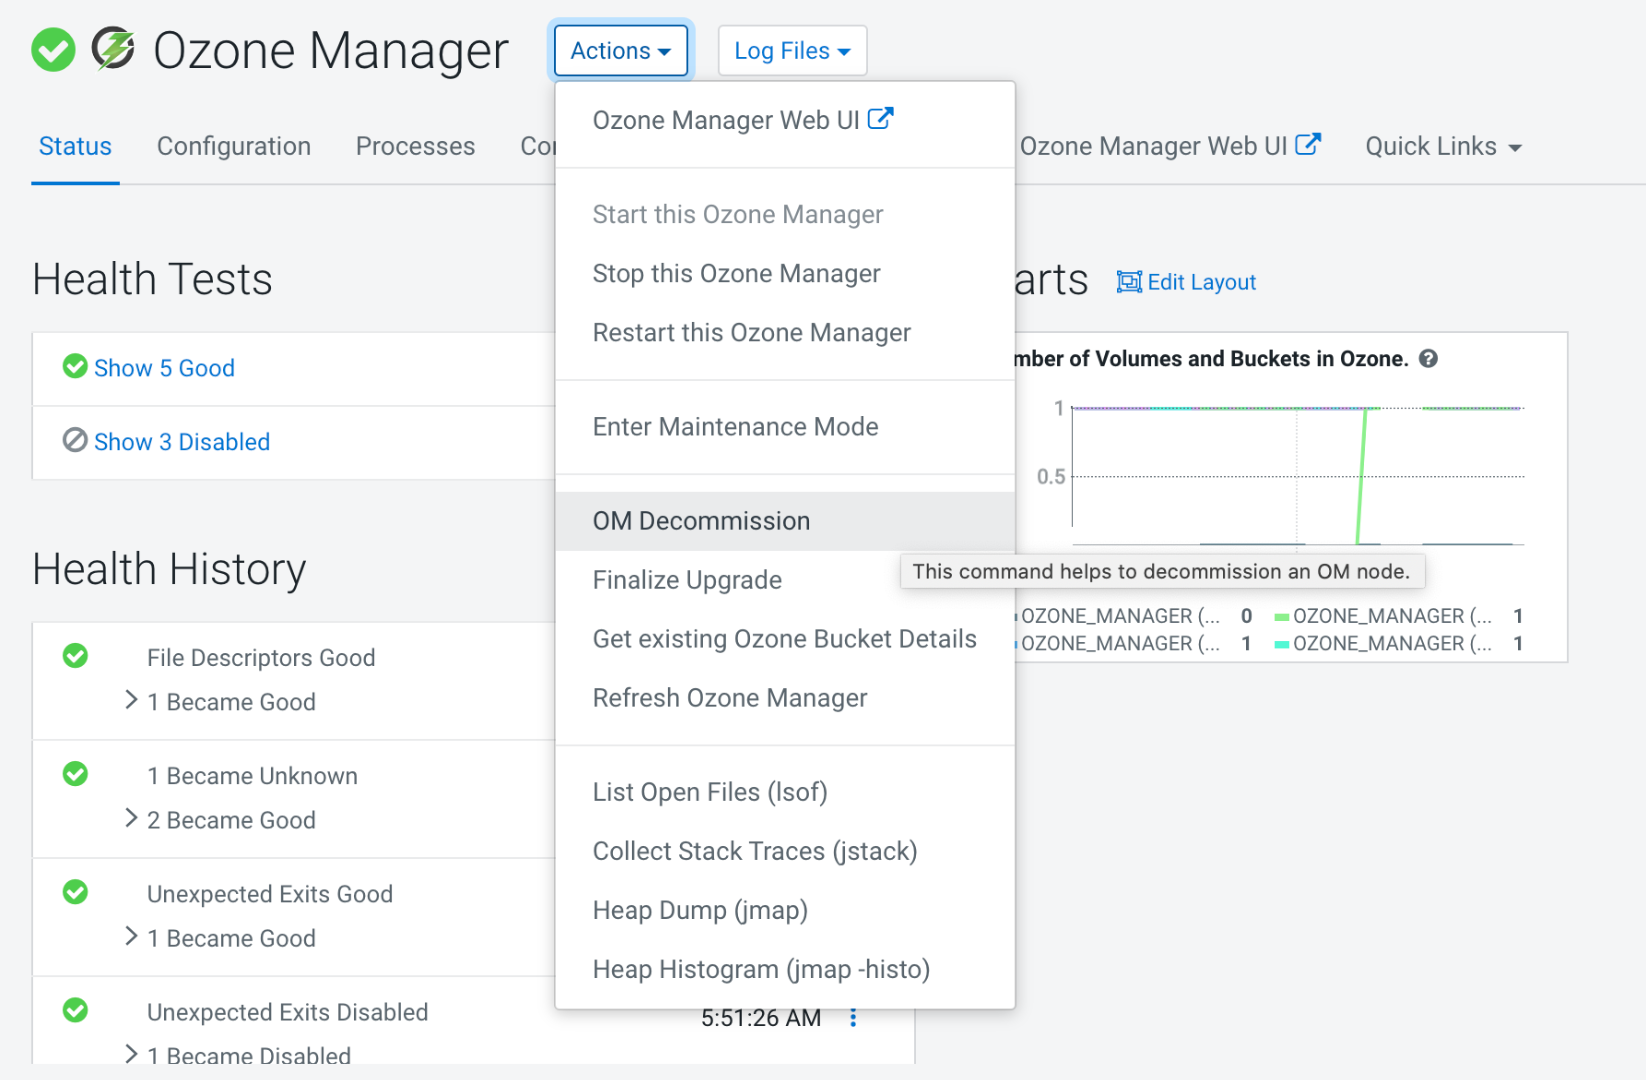
Task: Open the three-dot menu beside 5:51:26 AM
Action: pyautogui.click(x=853, y=1018)
